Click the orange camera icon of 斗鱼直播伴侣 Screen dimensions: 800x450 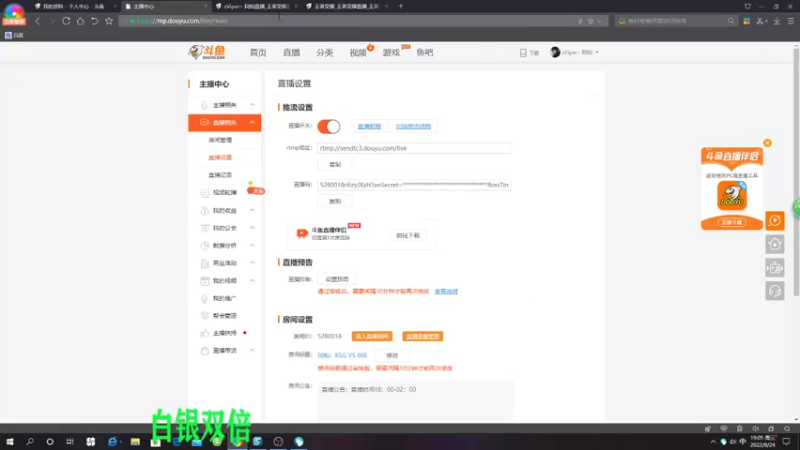302,234
